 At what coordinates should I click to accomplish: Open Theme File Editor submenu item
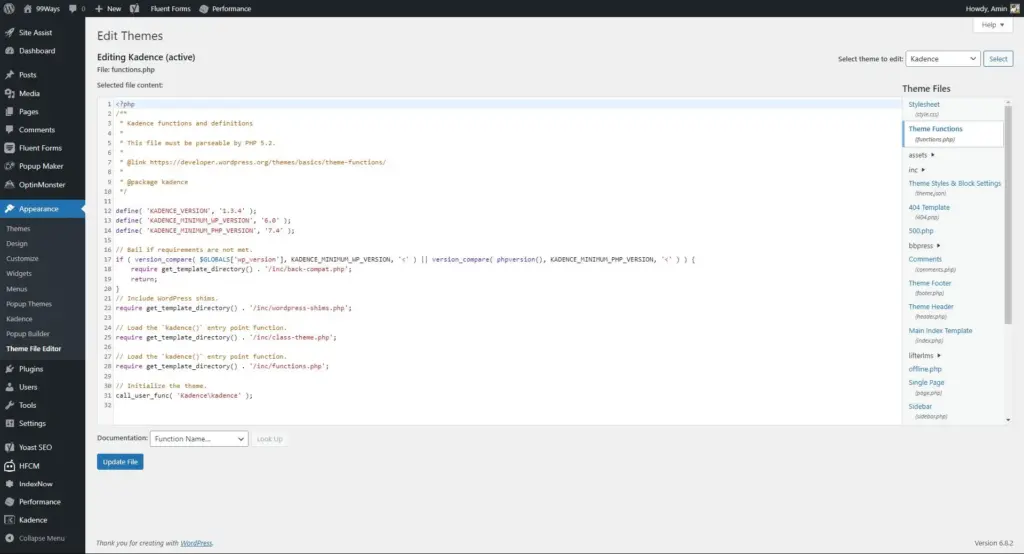tap(33, 349)
